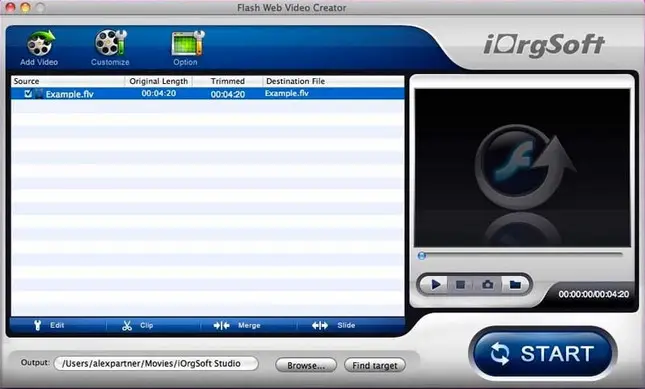Click the Trimmed value 00:04:20
The width and height of the screenshot is (645, 389).
[x=228, y=94]
